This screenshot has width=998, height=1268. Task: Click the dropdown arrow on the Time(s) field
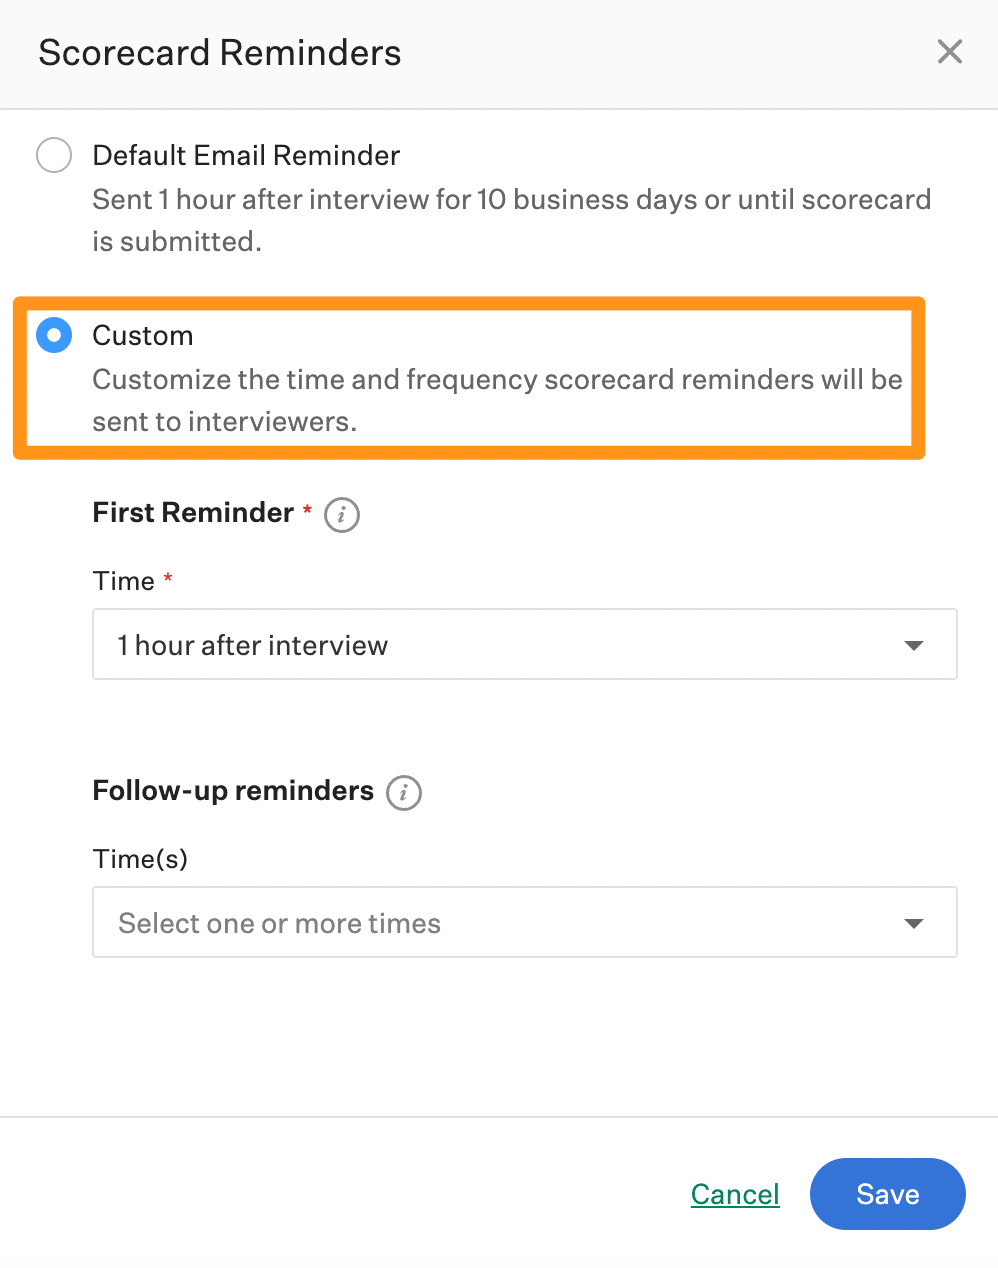912,922
